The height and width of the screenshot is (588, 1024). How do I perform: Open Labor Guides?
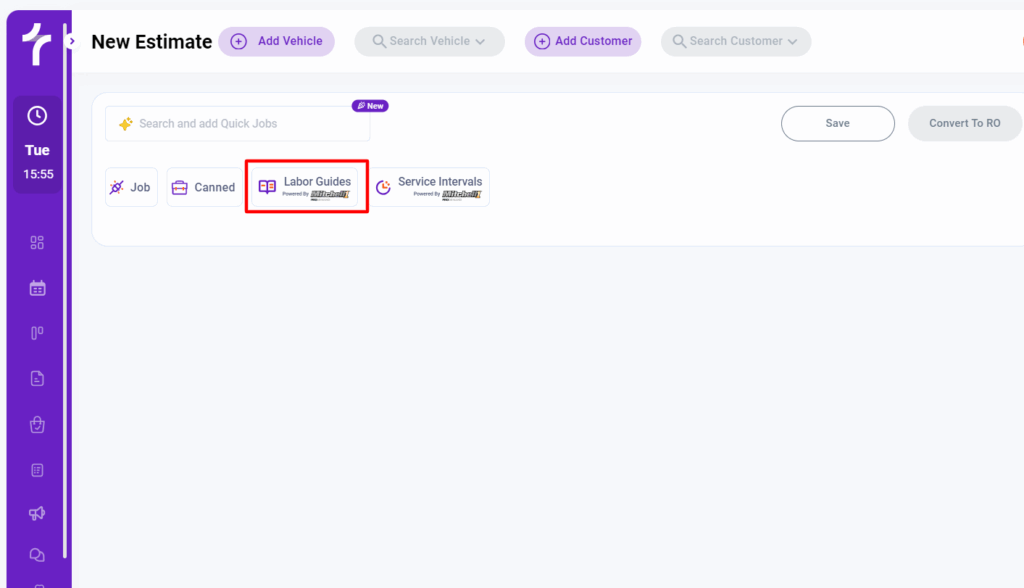coord(305,187)
